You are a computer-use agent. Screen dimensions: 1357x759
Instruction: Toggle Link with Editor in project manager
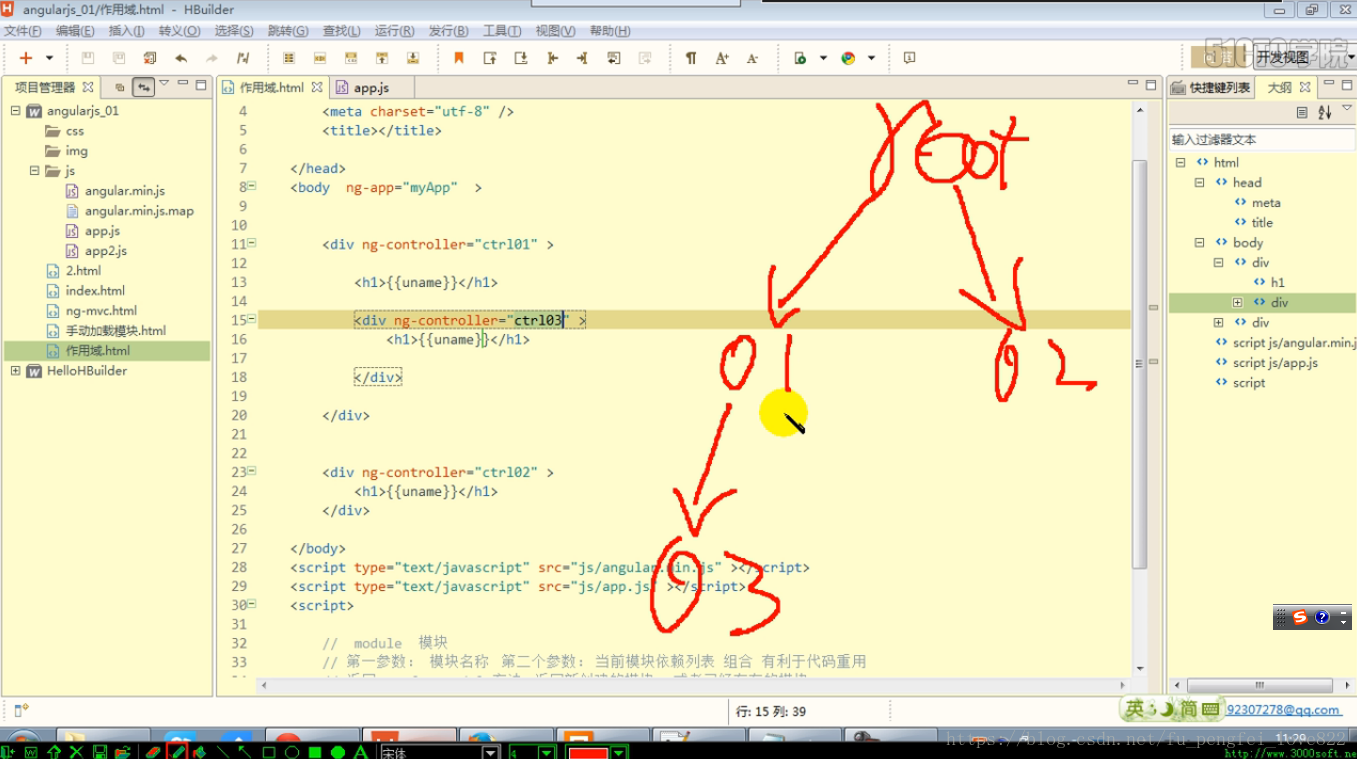144,87
